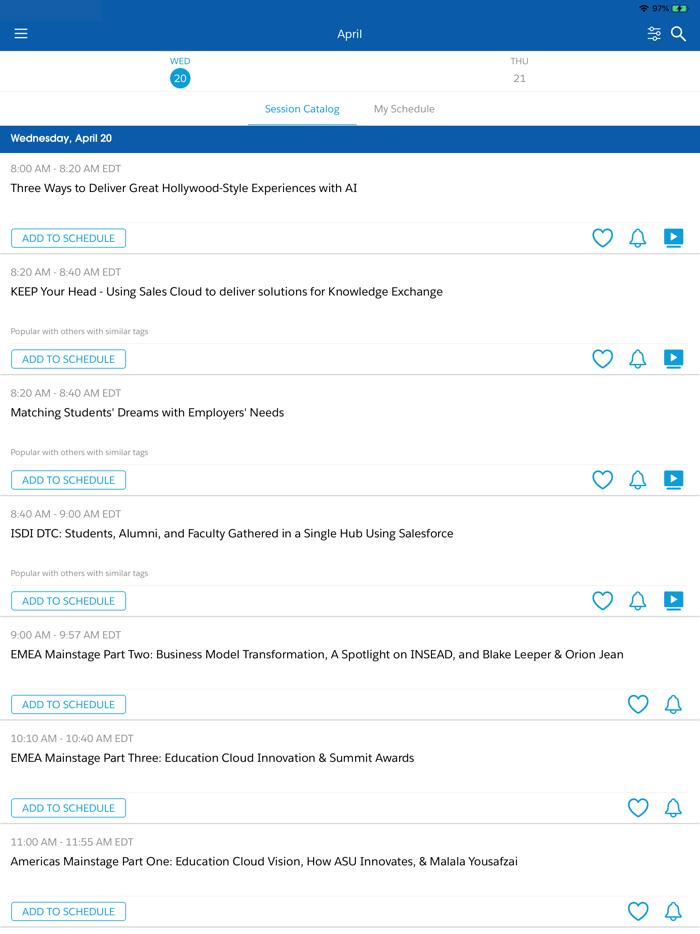Open the session filter settings
This screenshot has width=700, height=934.
654,33
